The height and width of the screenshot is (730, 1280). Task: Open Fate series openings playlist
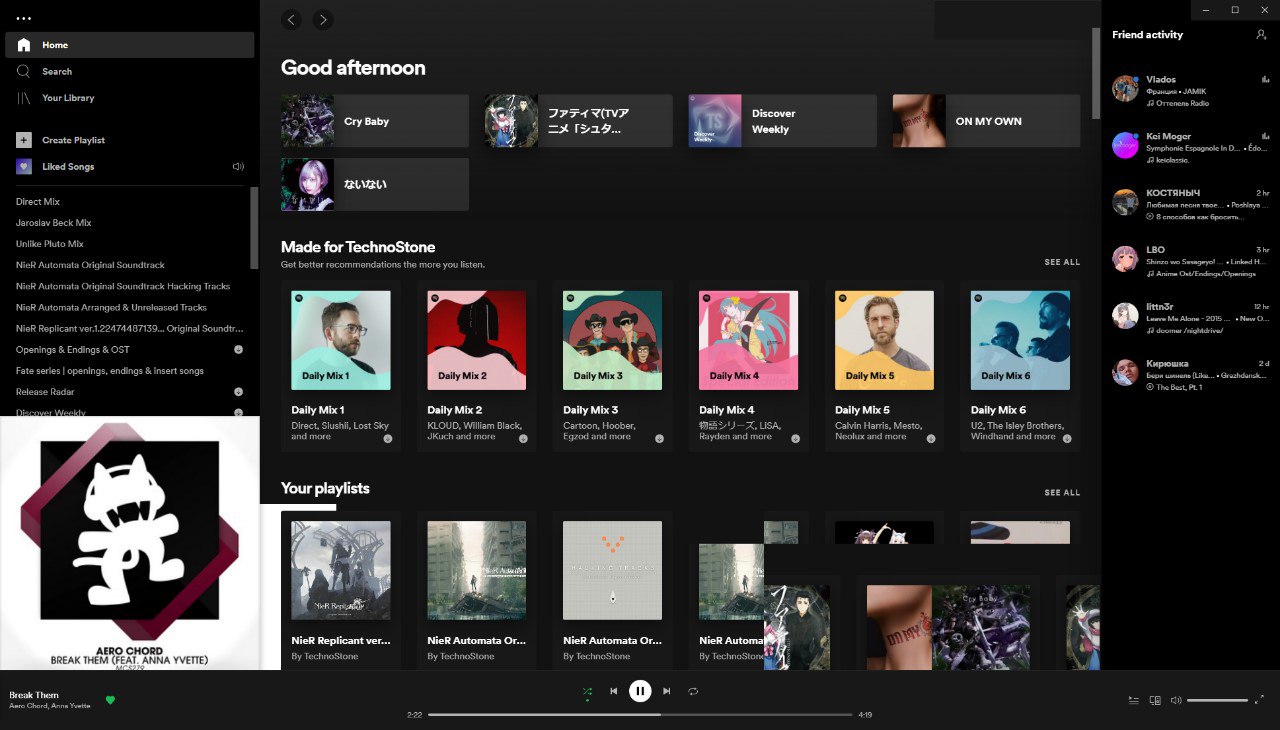[110, 370]
